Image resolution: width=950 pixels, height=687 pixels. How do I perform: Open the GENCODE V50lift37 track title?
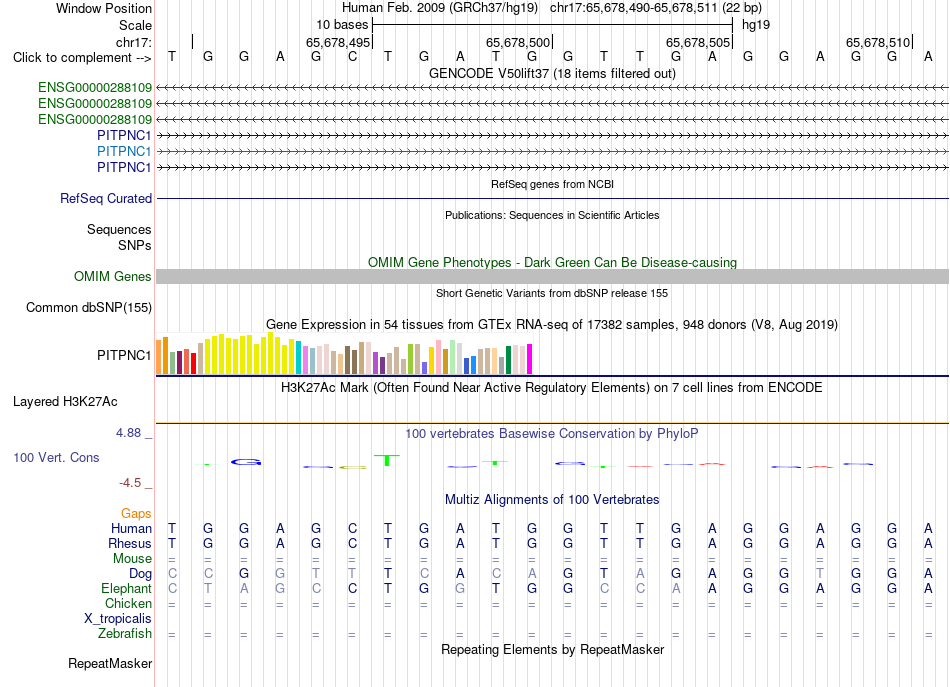coord(552,73)
